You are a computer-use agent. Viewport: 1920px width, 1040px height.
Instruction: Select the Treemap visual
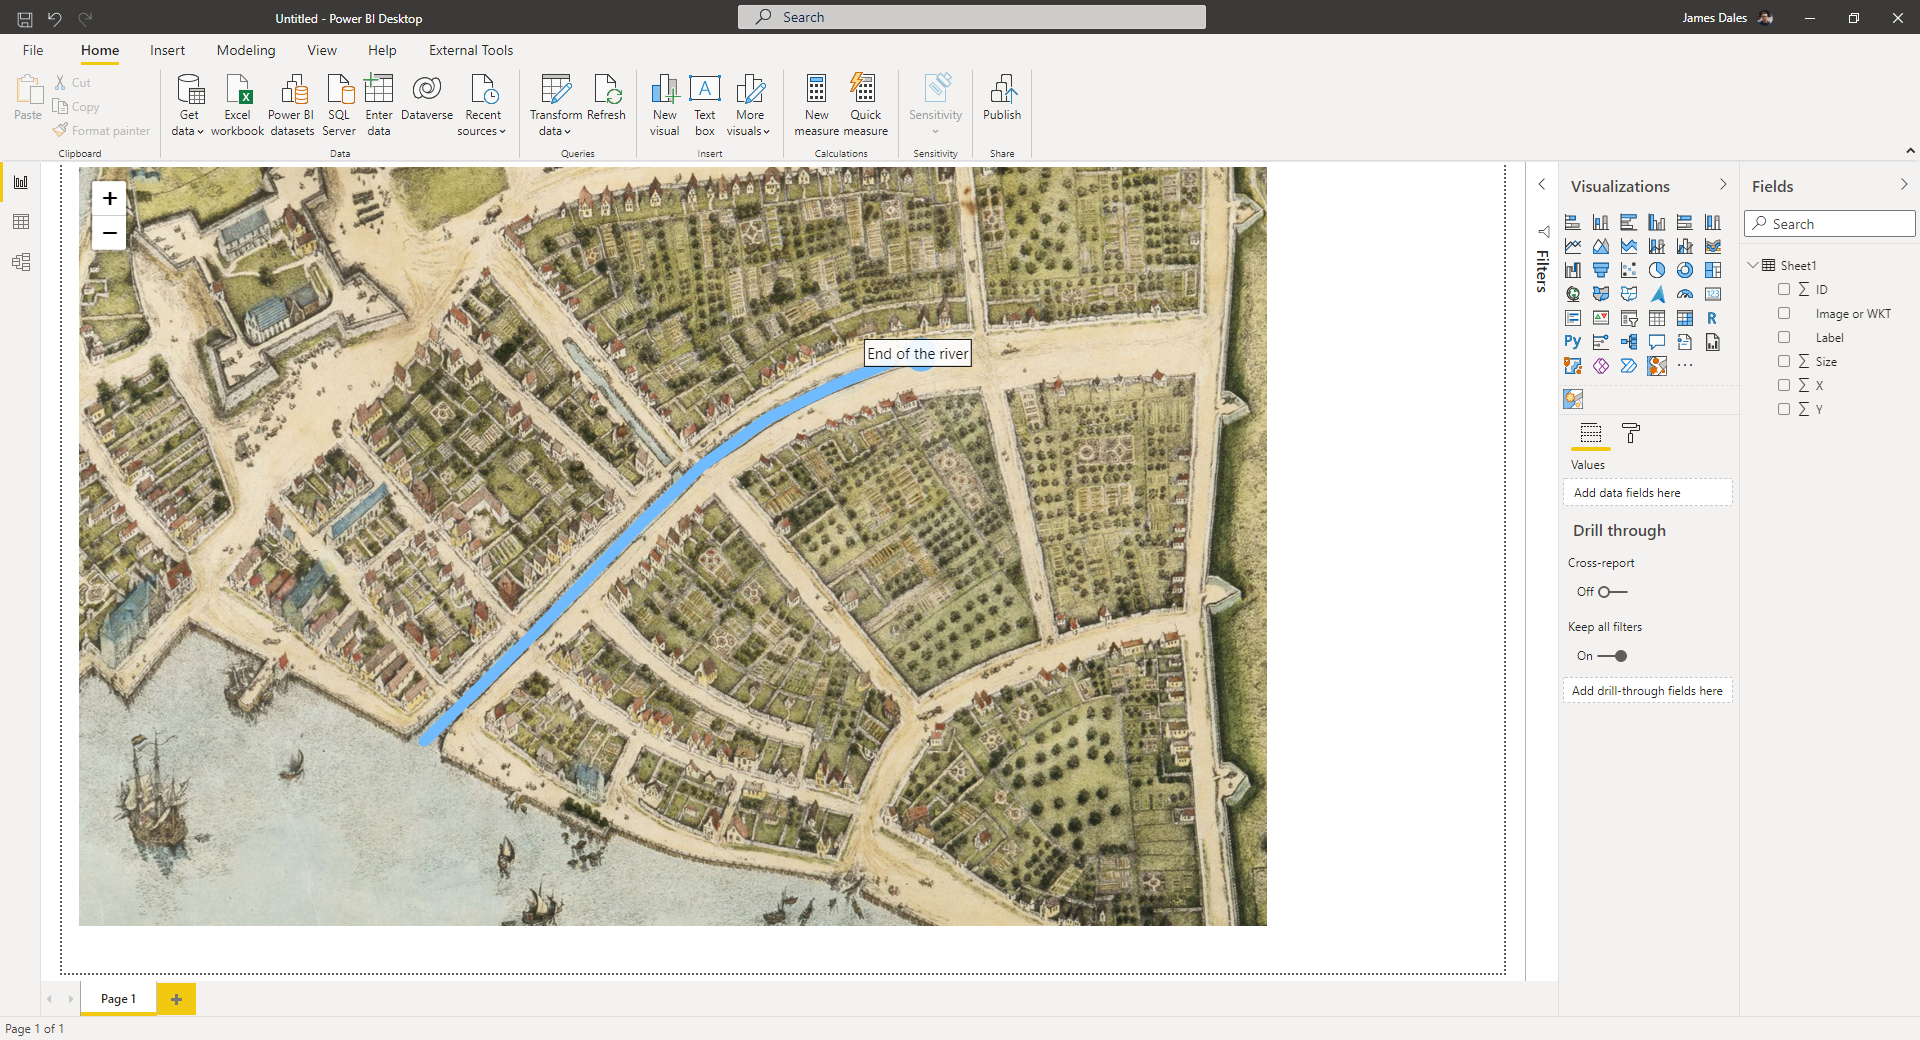coord(1713,270)
